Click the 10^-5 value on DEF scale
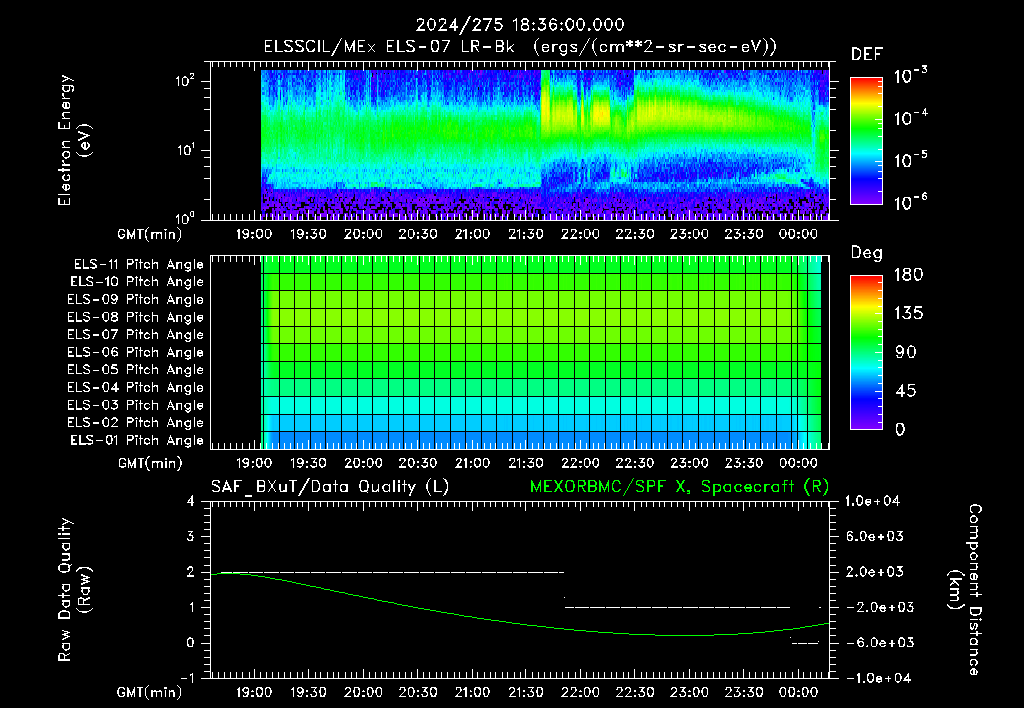 [x=910, y=160]
